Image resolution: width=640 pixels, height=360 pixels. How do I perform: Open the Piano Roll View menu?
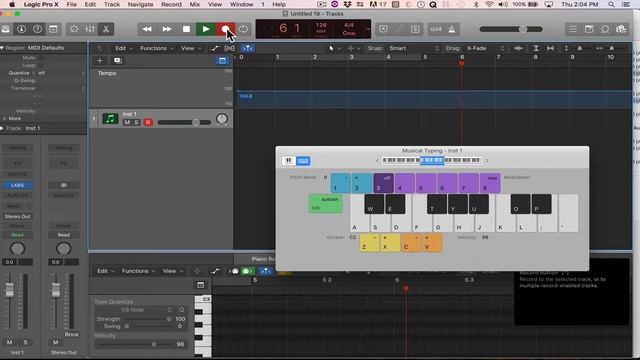click(173, 271)
